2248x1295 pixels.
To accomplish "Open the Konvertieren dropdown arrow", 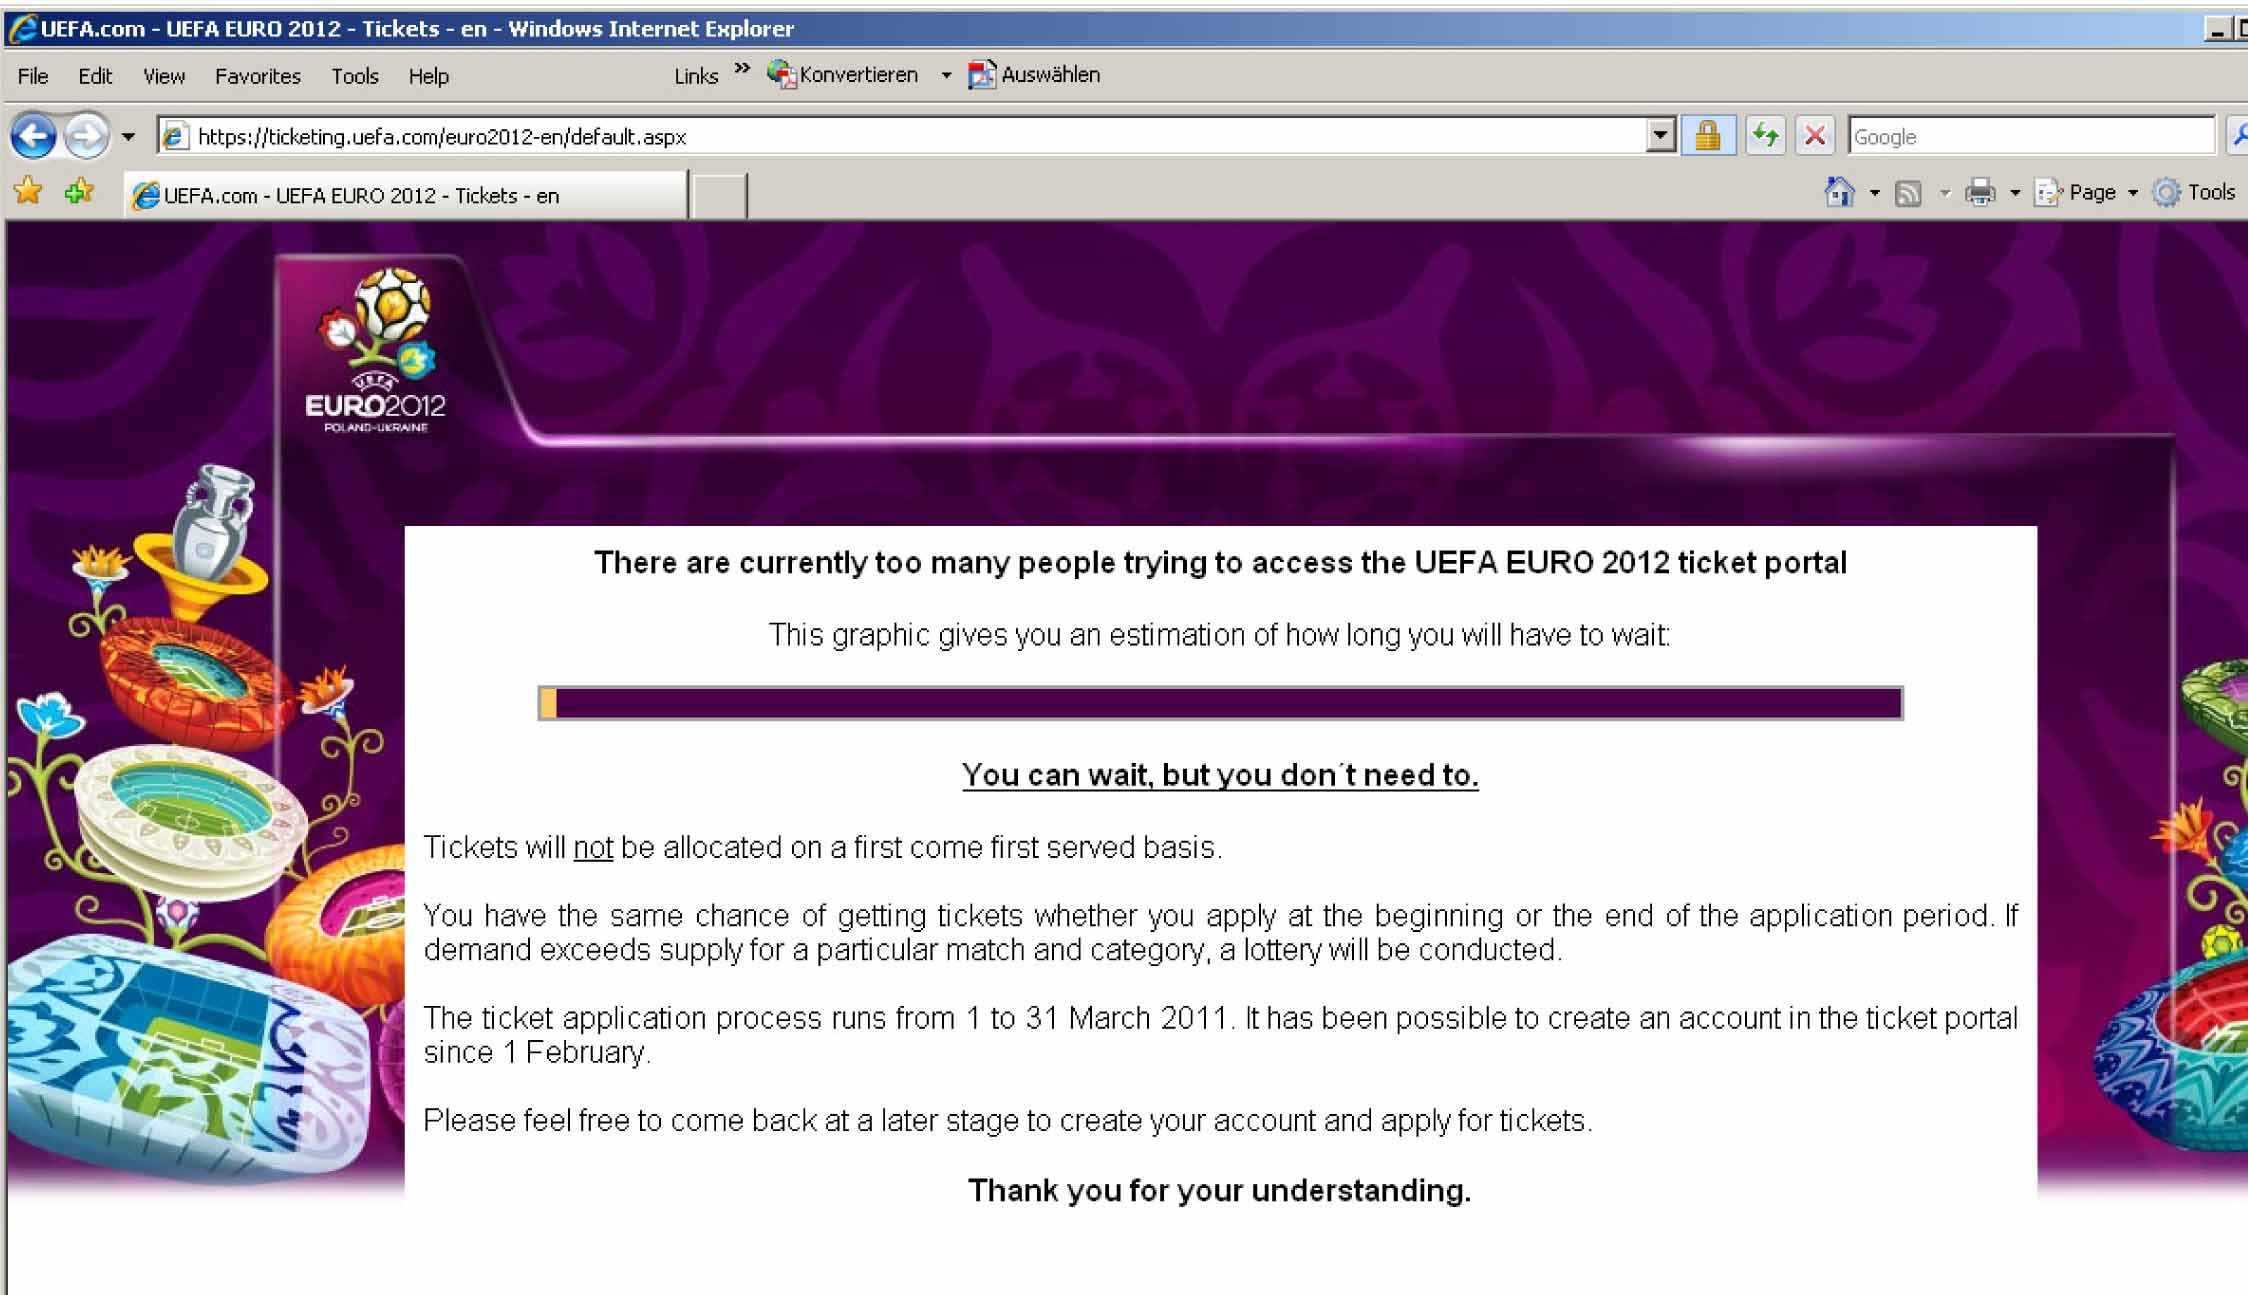I will click(x=946, y=76).
